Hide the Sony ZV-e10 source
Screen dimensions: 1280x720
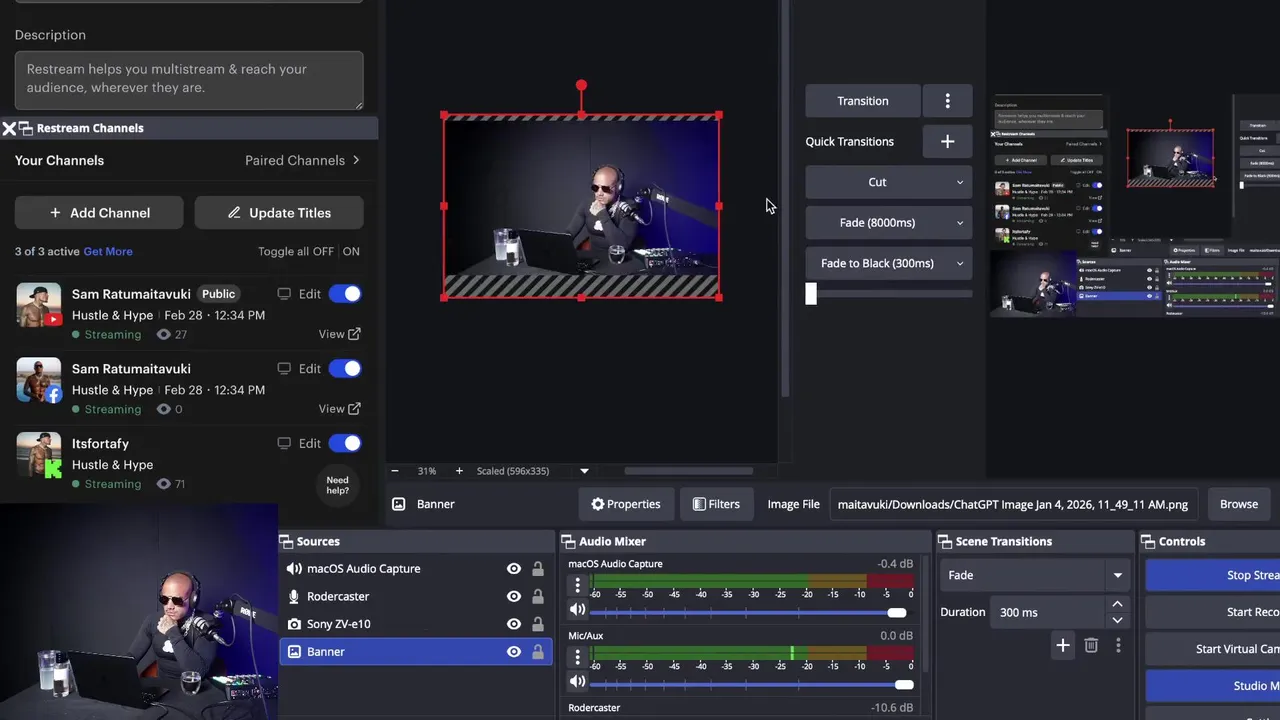pyautogui.click(x=514, y=624)
